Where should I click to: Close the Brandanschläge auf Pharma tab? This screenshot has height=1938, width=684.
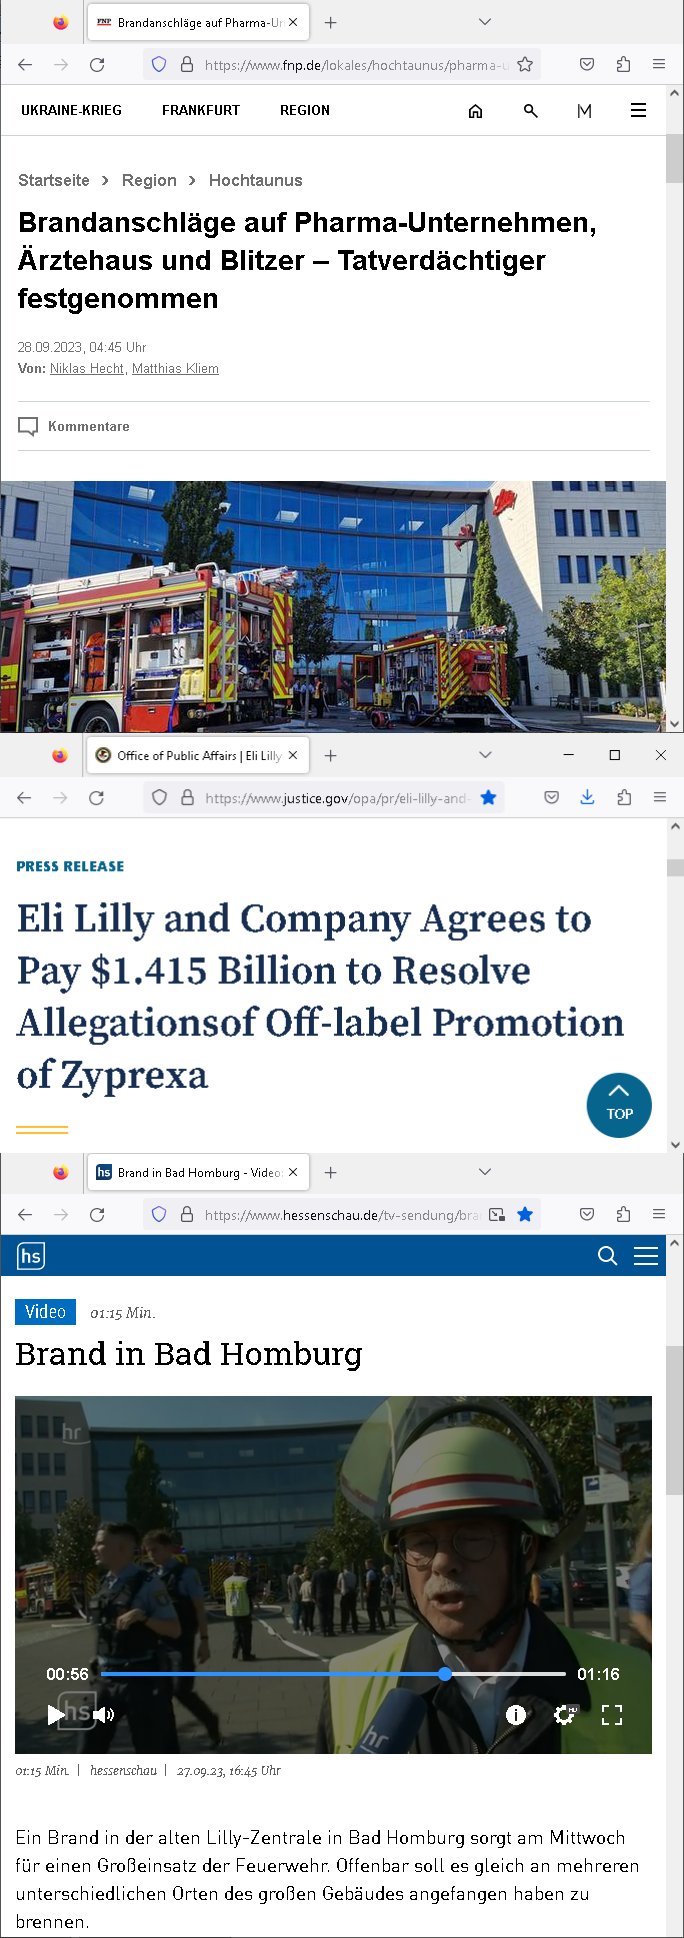tap(293, 22)
